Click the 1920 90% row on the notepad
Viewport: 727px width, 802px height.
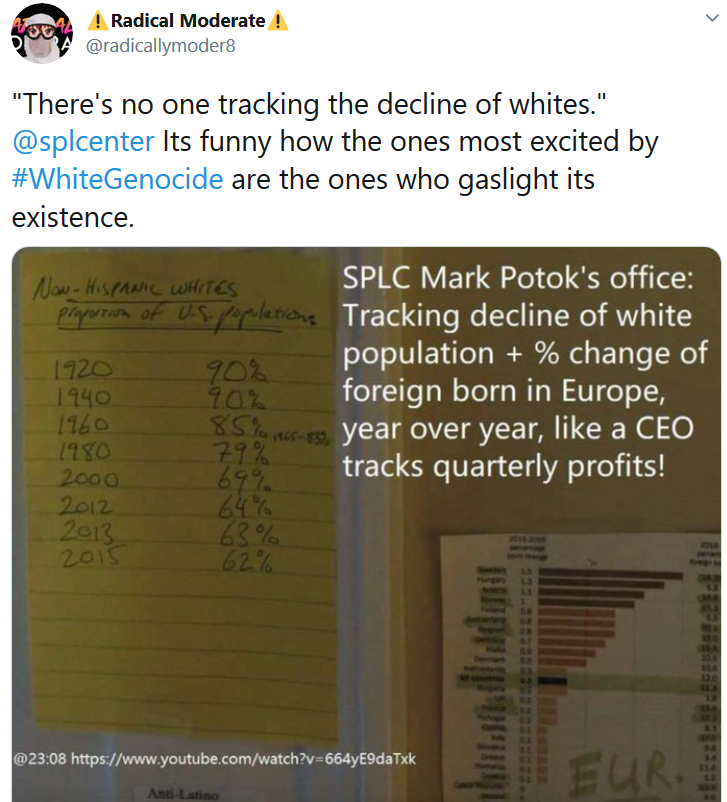(x=160, y=370)
